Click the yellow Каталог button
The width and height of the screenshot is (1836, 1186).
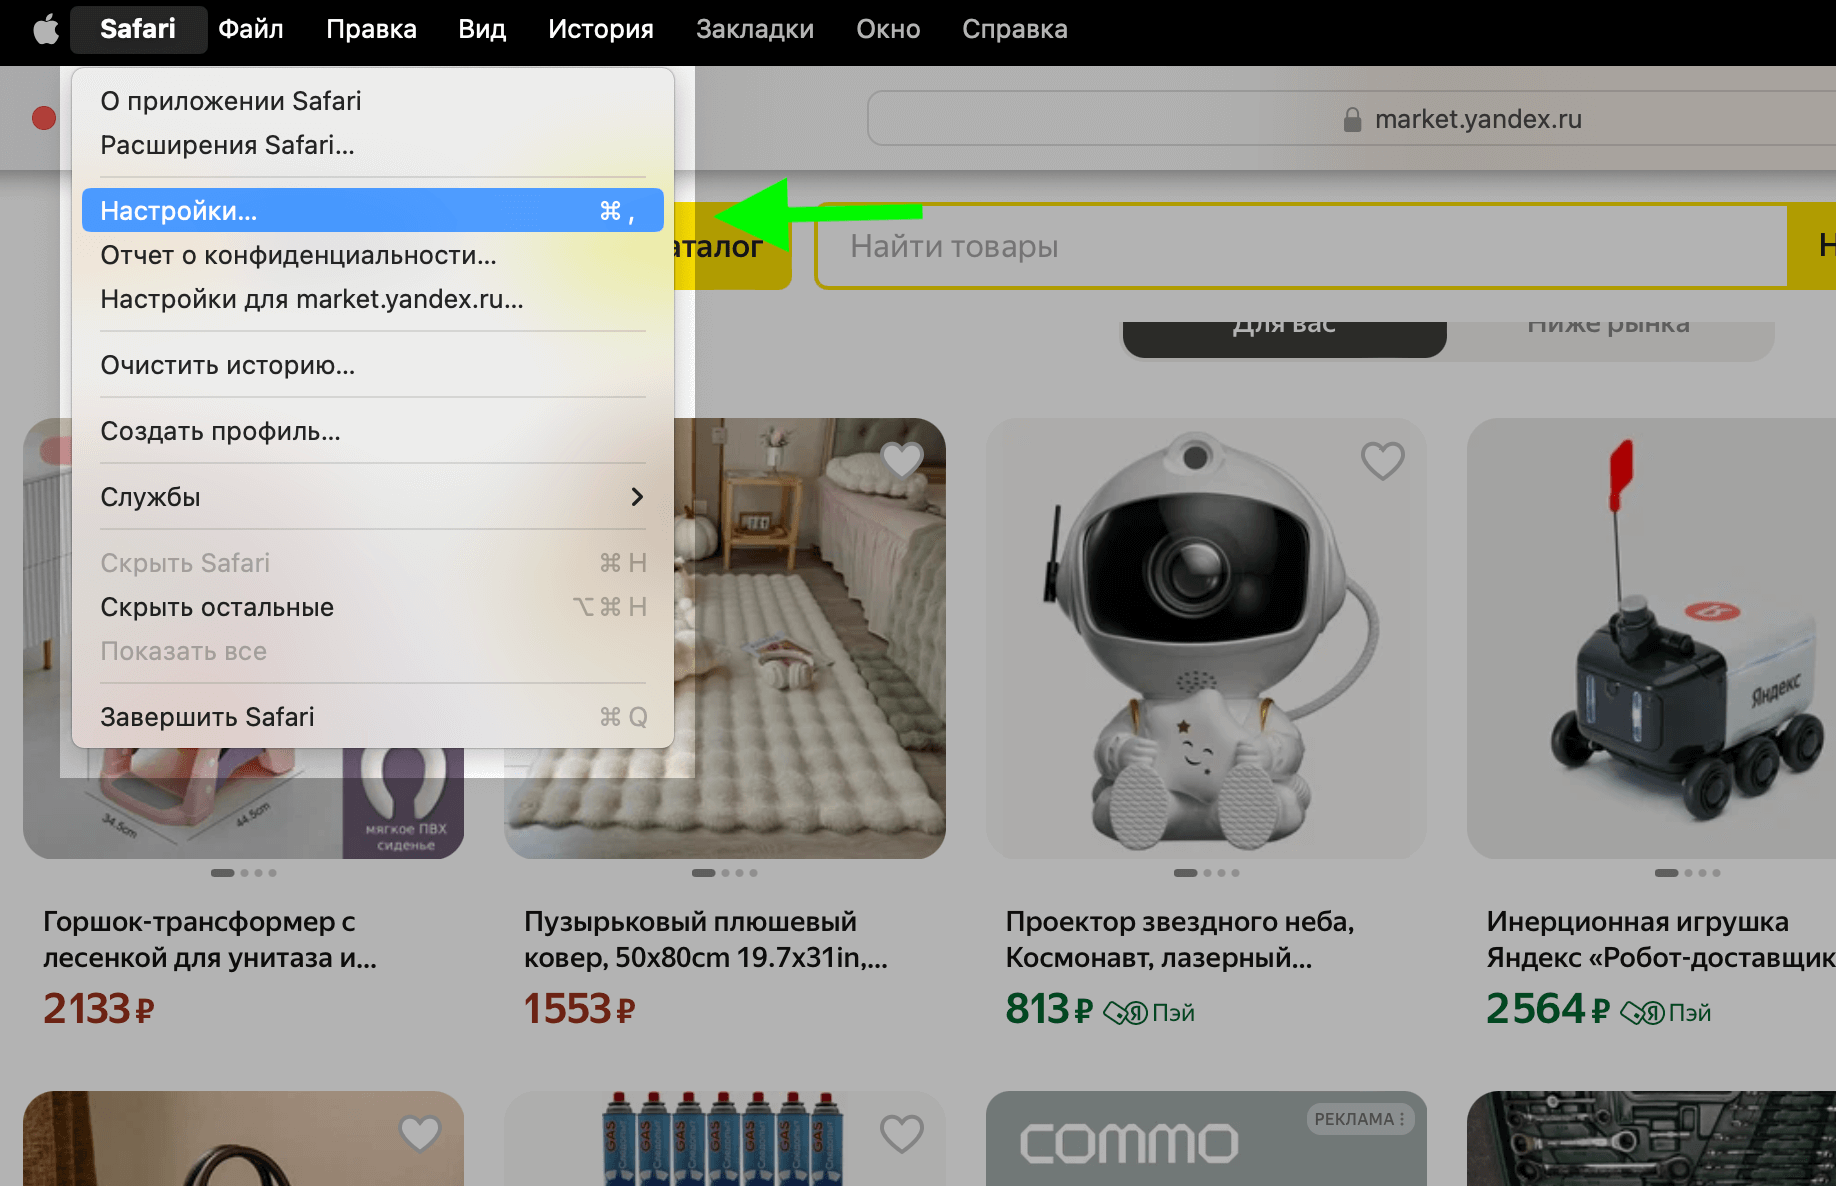click(732, 247)
